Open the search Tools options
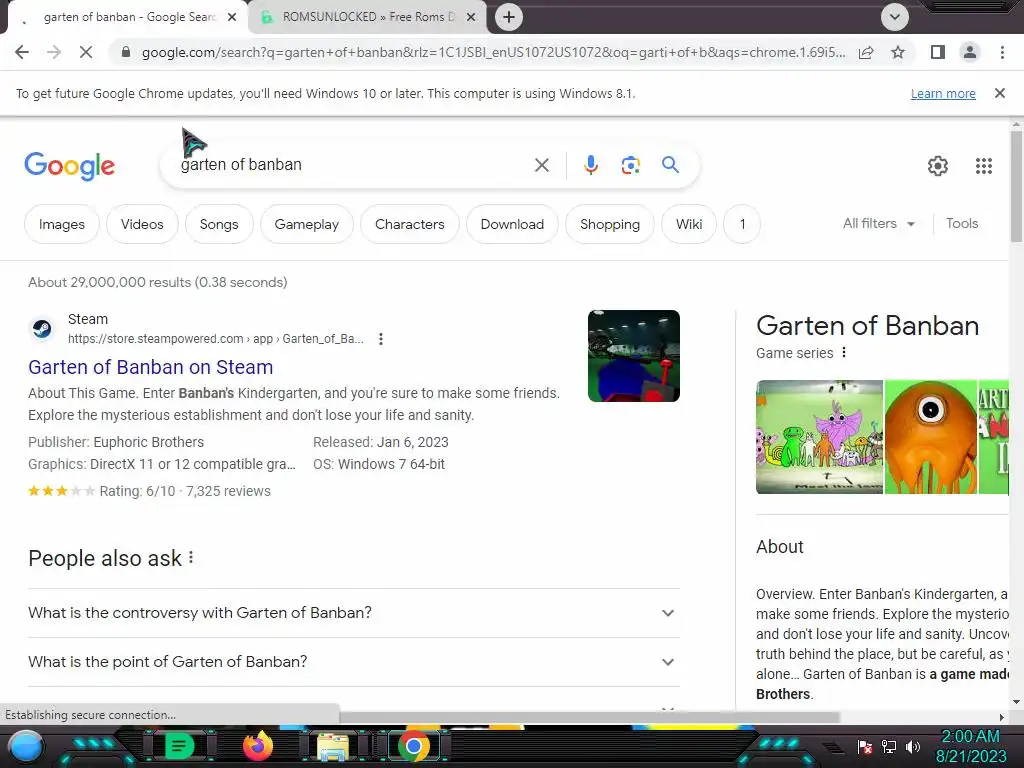 click(962, 223)
